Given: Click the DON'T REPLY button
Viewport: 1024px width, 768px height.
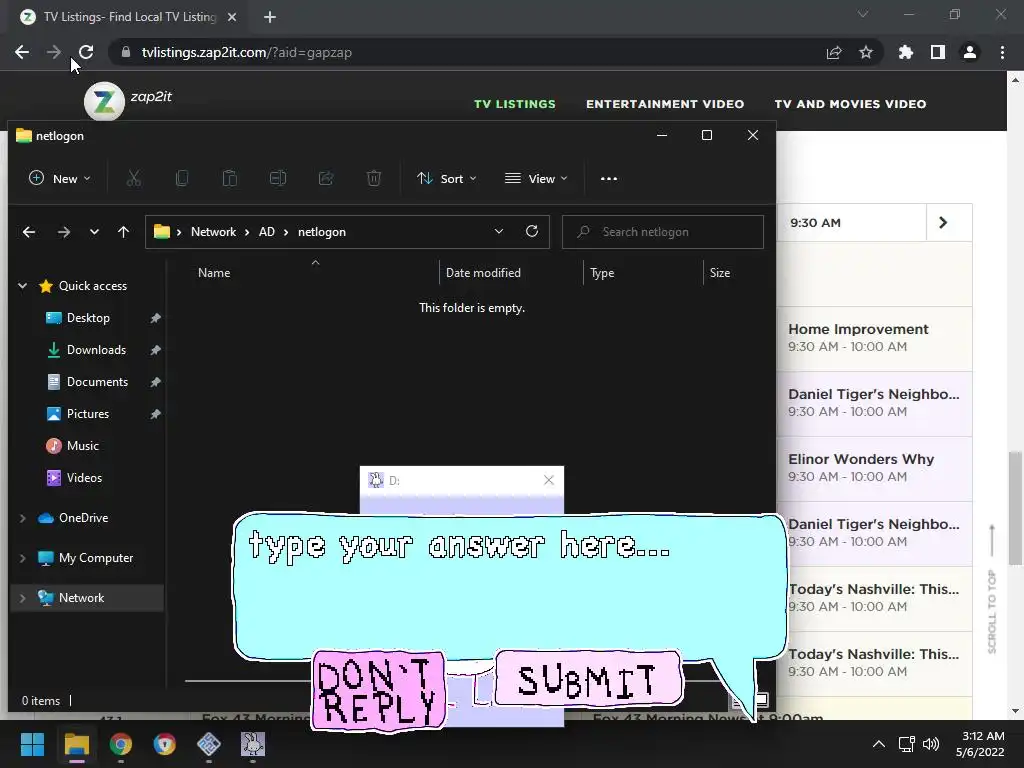Looking at the screenshot, I should click(x=379, y=691).
